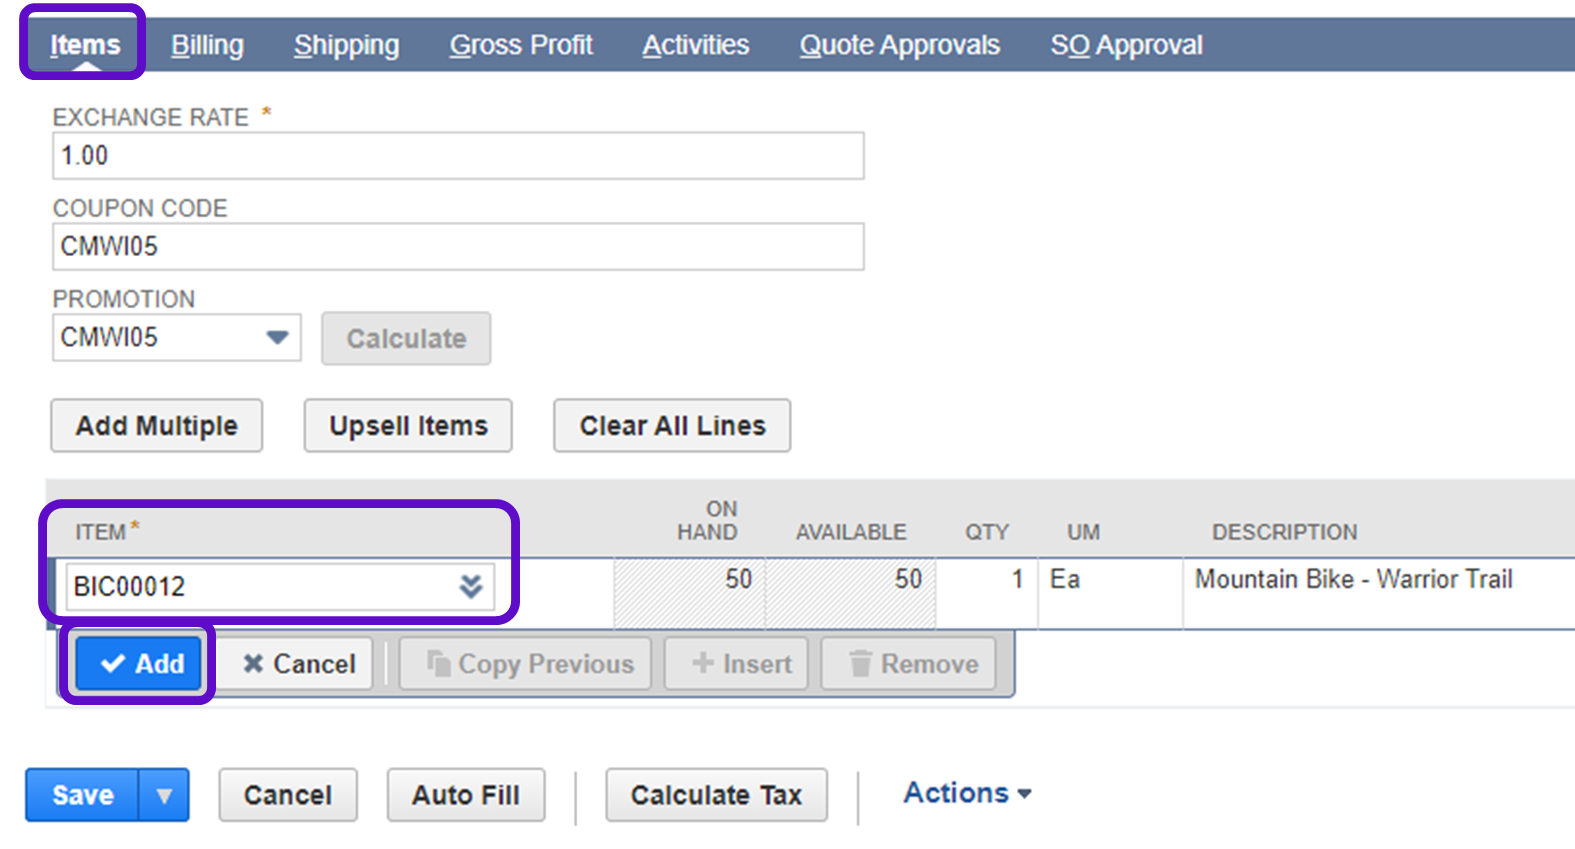Expand the Actions menu

tap(967, 793)
